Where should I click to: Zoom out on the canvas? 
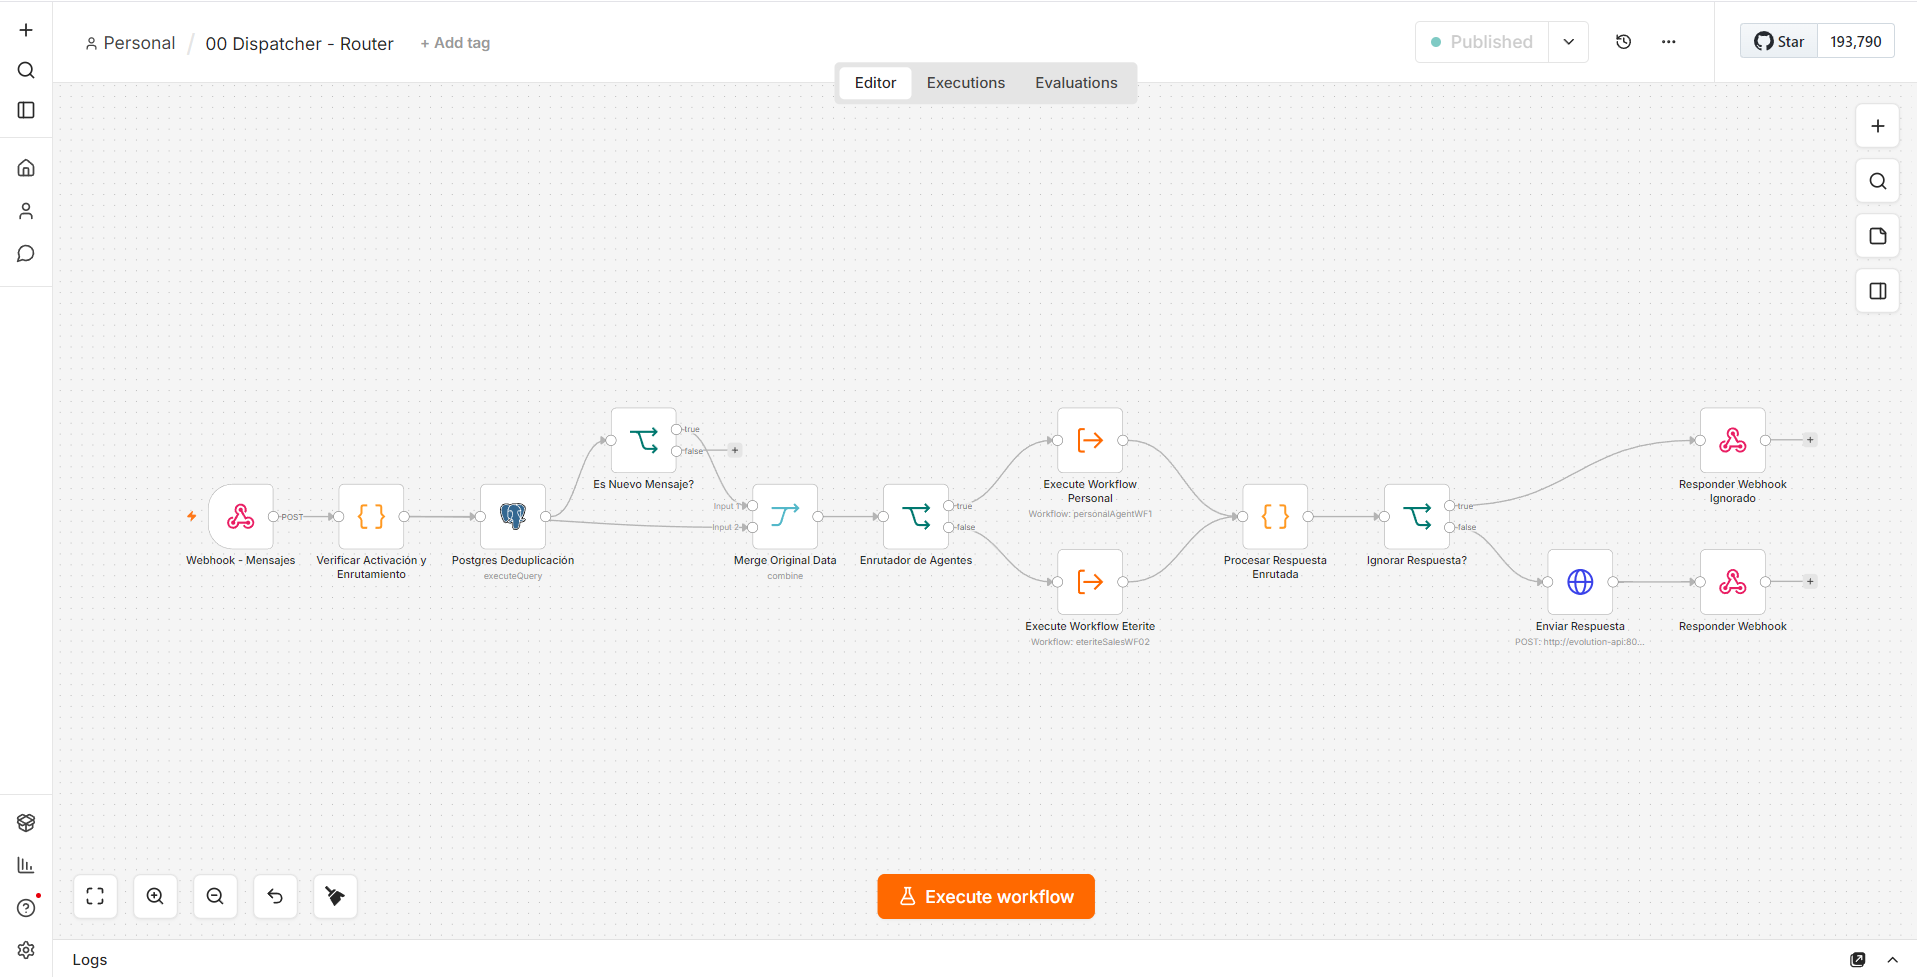tap(215, 896)
